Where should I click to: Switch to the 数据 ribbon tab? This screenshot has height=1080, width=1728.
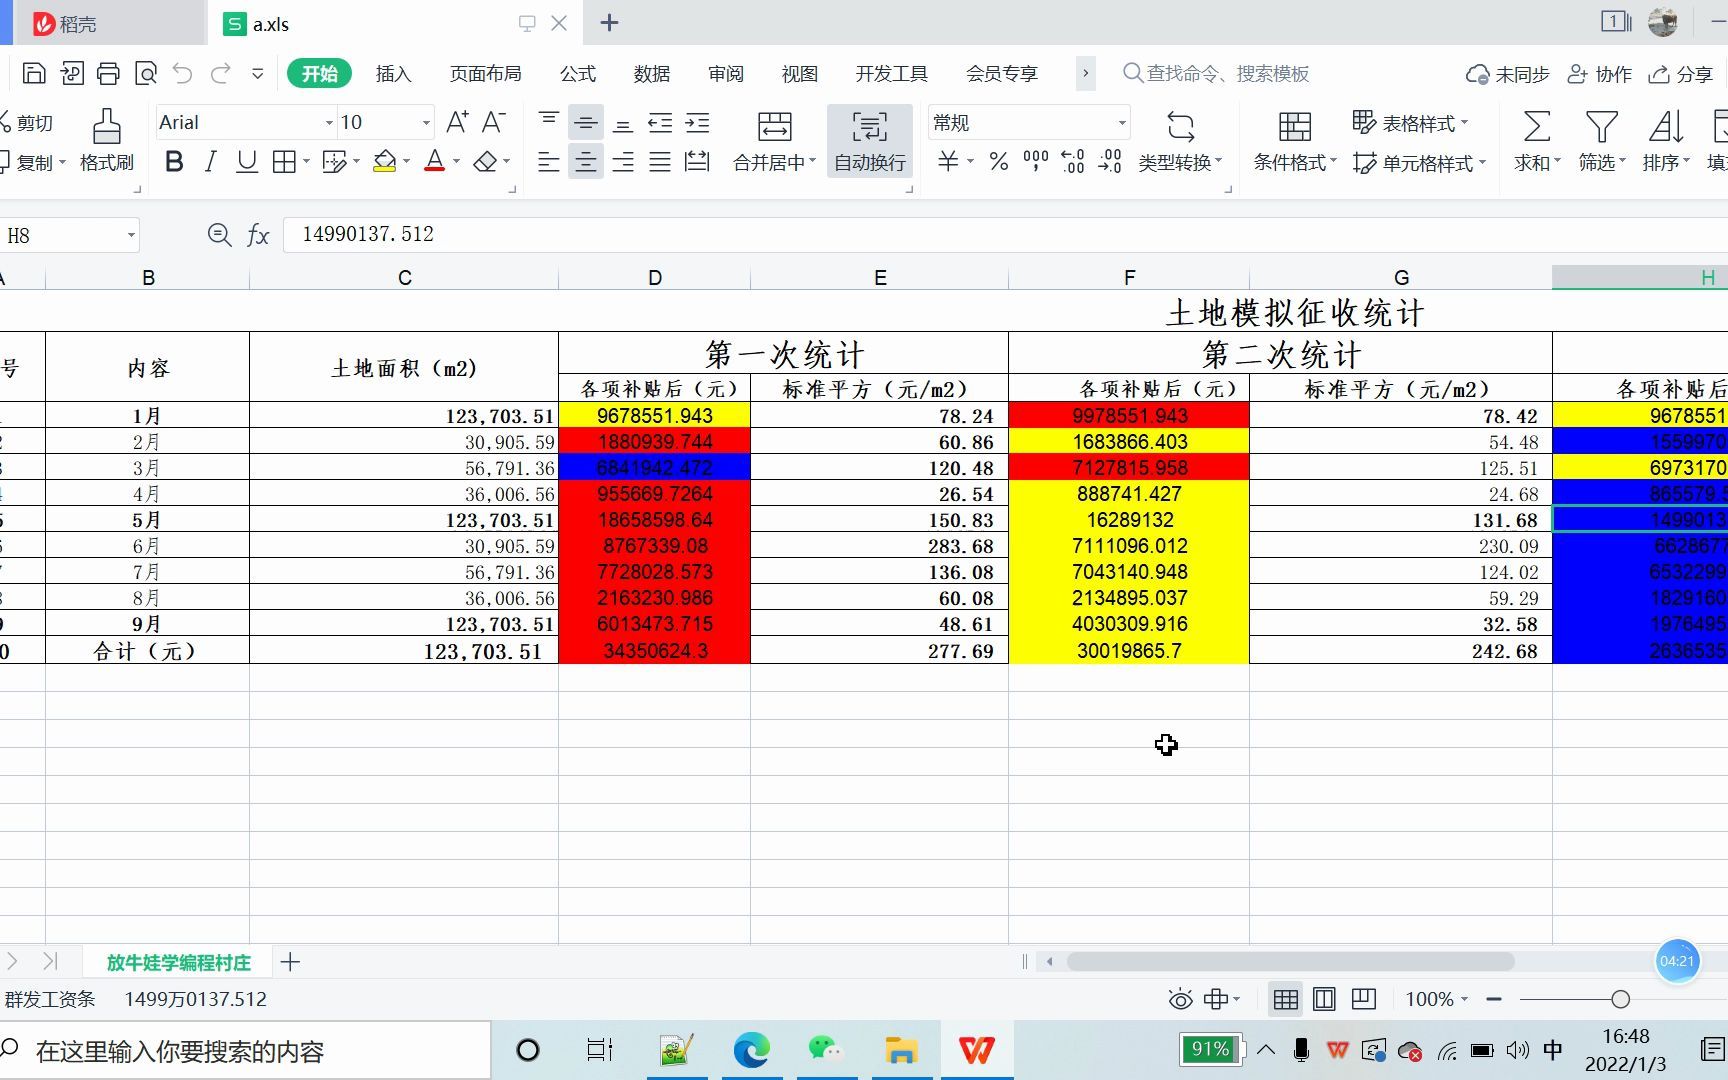coord(651,73)
